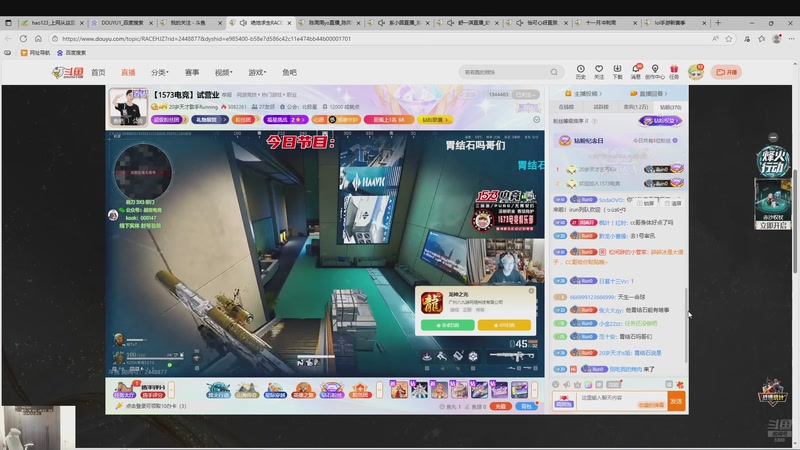The image size is (800, 450).
Task: Open the 赛事 navigation item
Action: click(x=192, y=72)
